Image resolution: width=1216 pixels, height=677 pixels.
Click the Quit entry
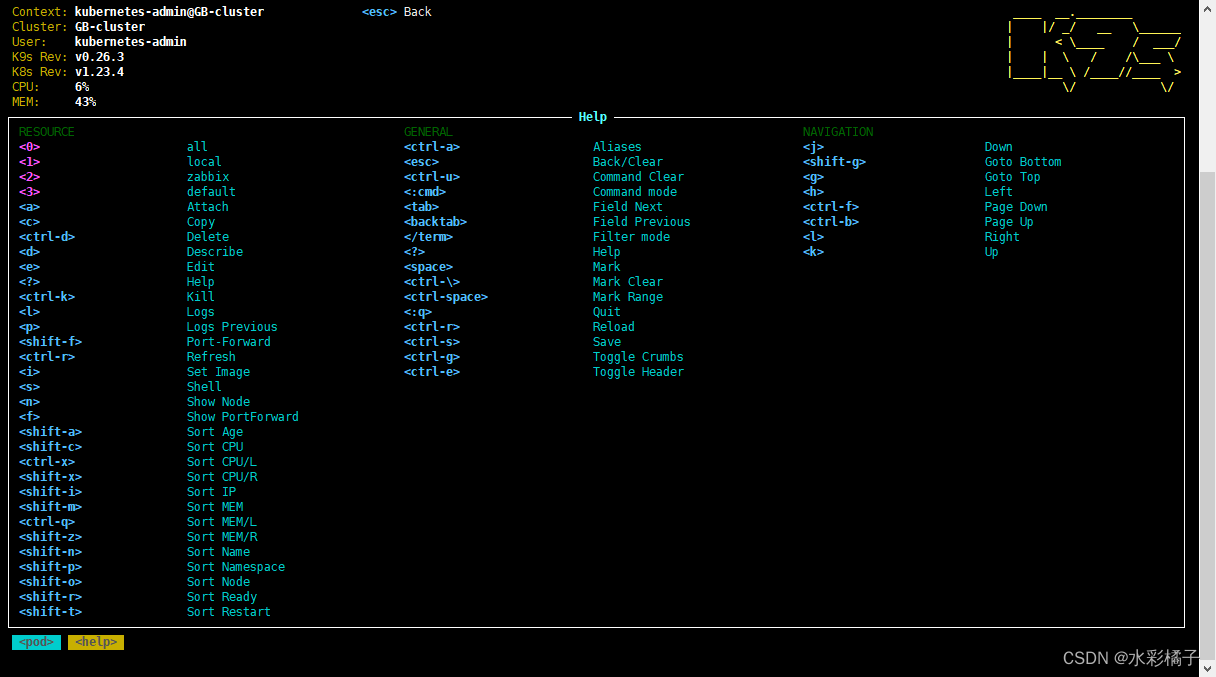click(607, 312)
